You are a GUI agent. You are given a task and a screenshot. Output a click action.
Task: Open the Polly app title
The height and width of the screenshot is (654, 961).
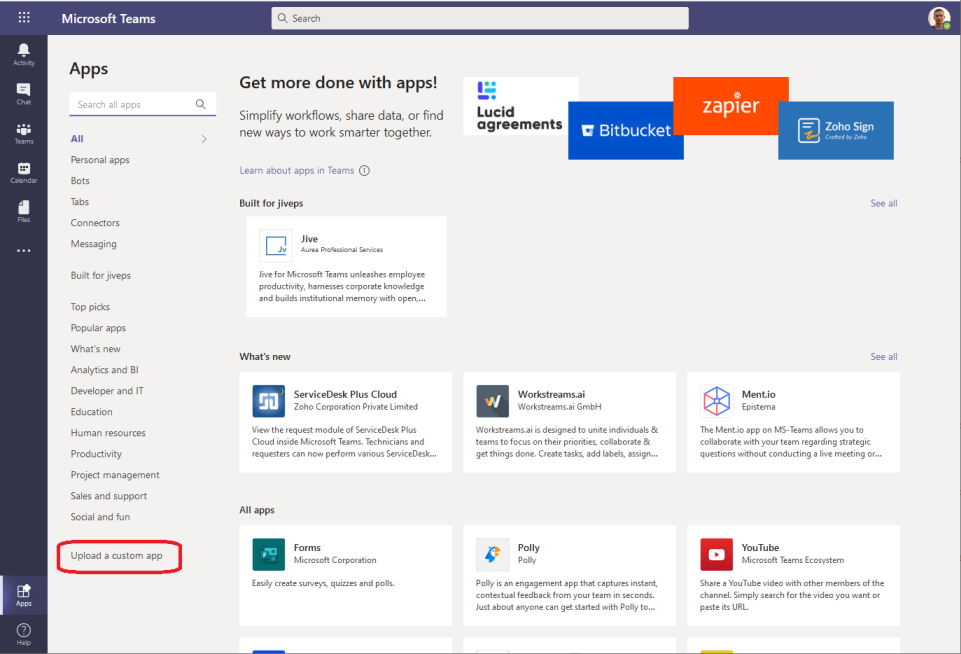click(x=528, y=547)
